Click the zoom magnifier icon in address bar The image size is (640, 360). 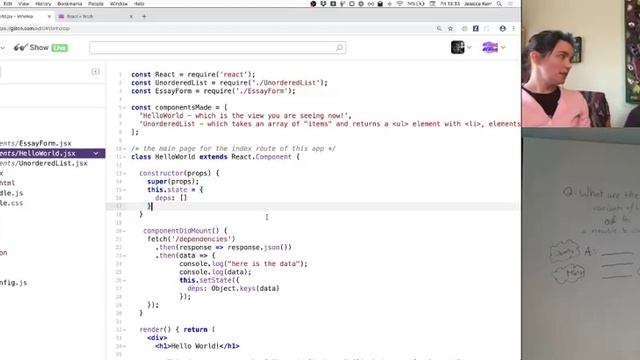[439, 29]
